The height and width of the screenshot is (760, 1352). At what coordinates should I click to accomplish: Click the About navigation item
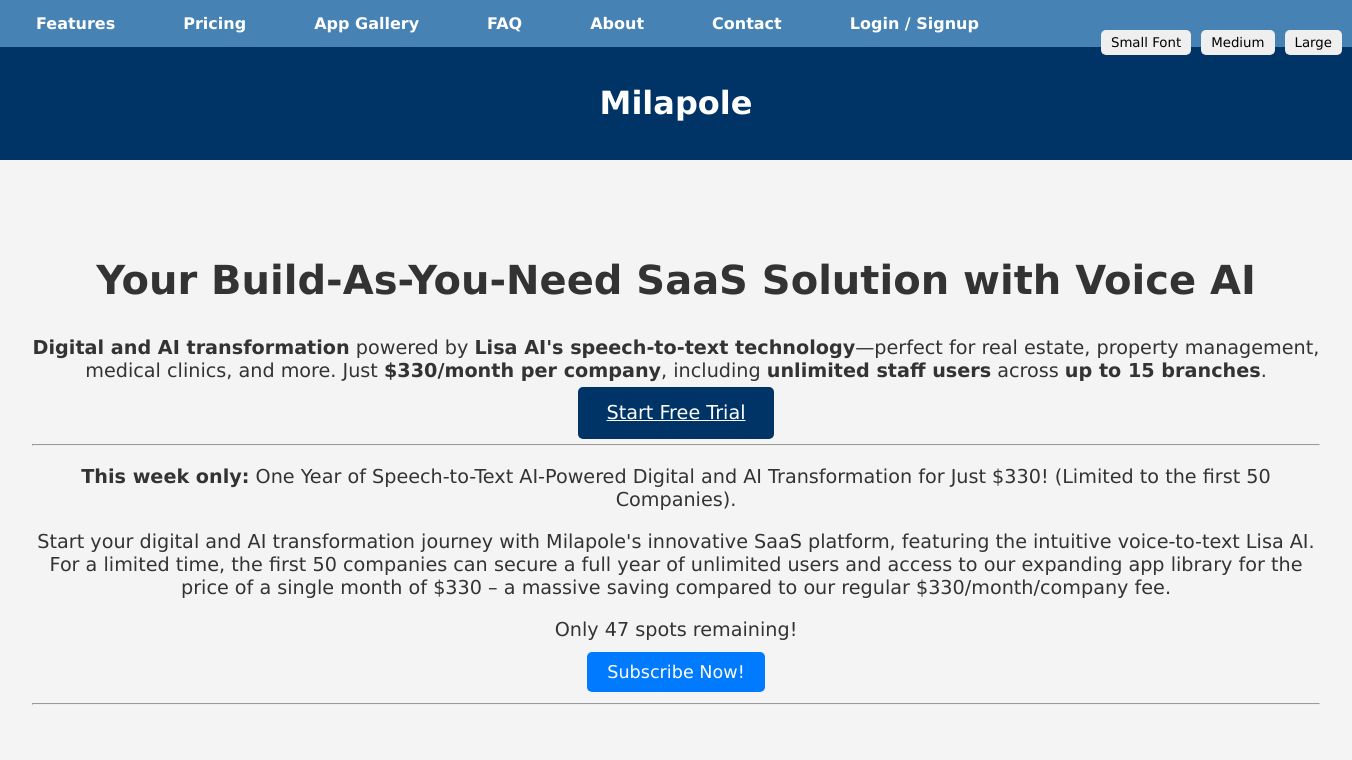[617, 23]
